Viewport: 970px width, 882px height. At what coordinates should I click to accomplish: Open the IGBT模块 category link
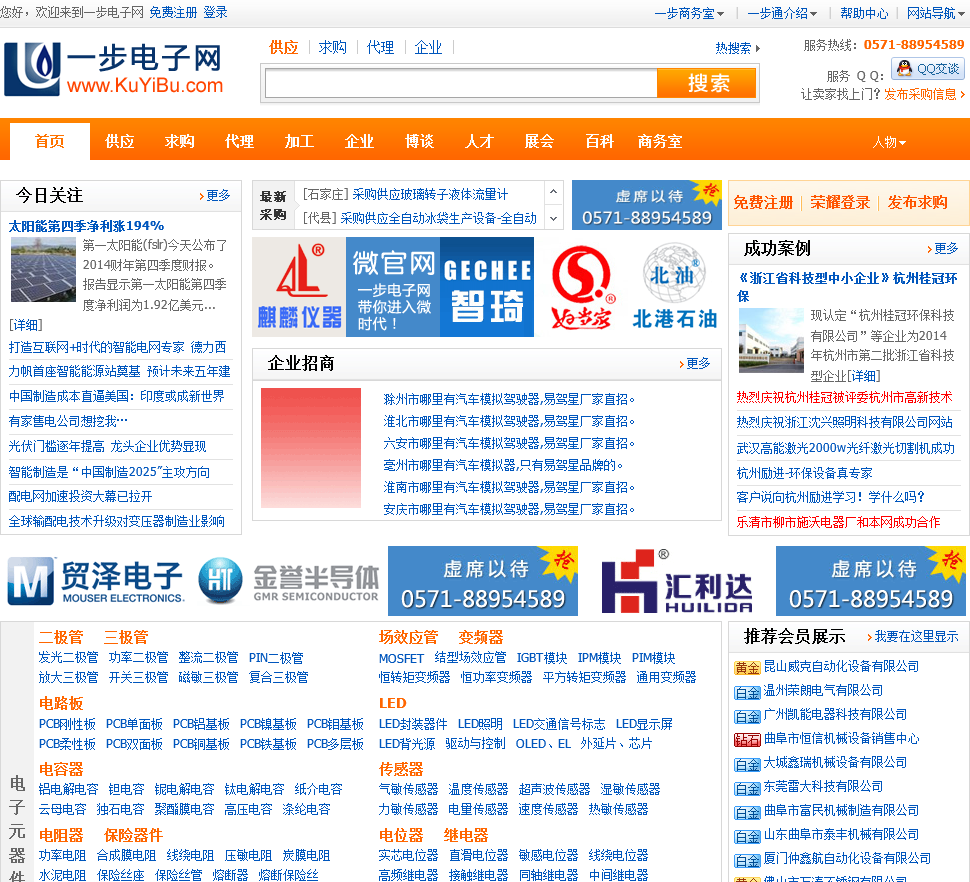[542, 659]
